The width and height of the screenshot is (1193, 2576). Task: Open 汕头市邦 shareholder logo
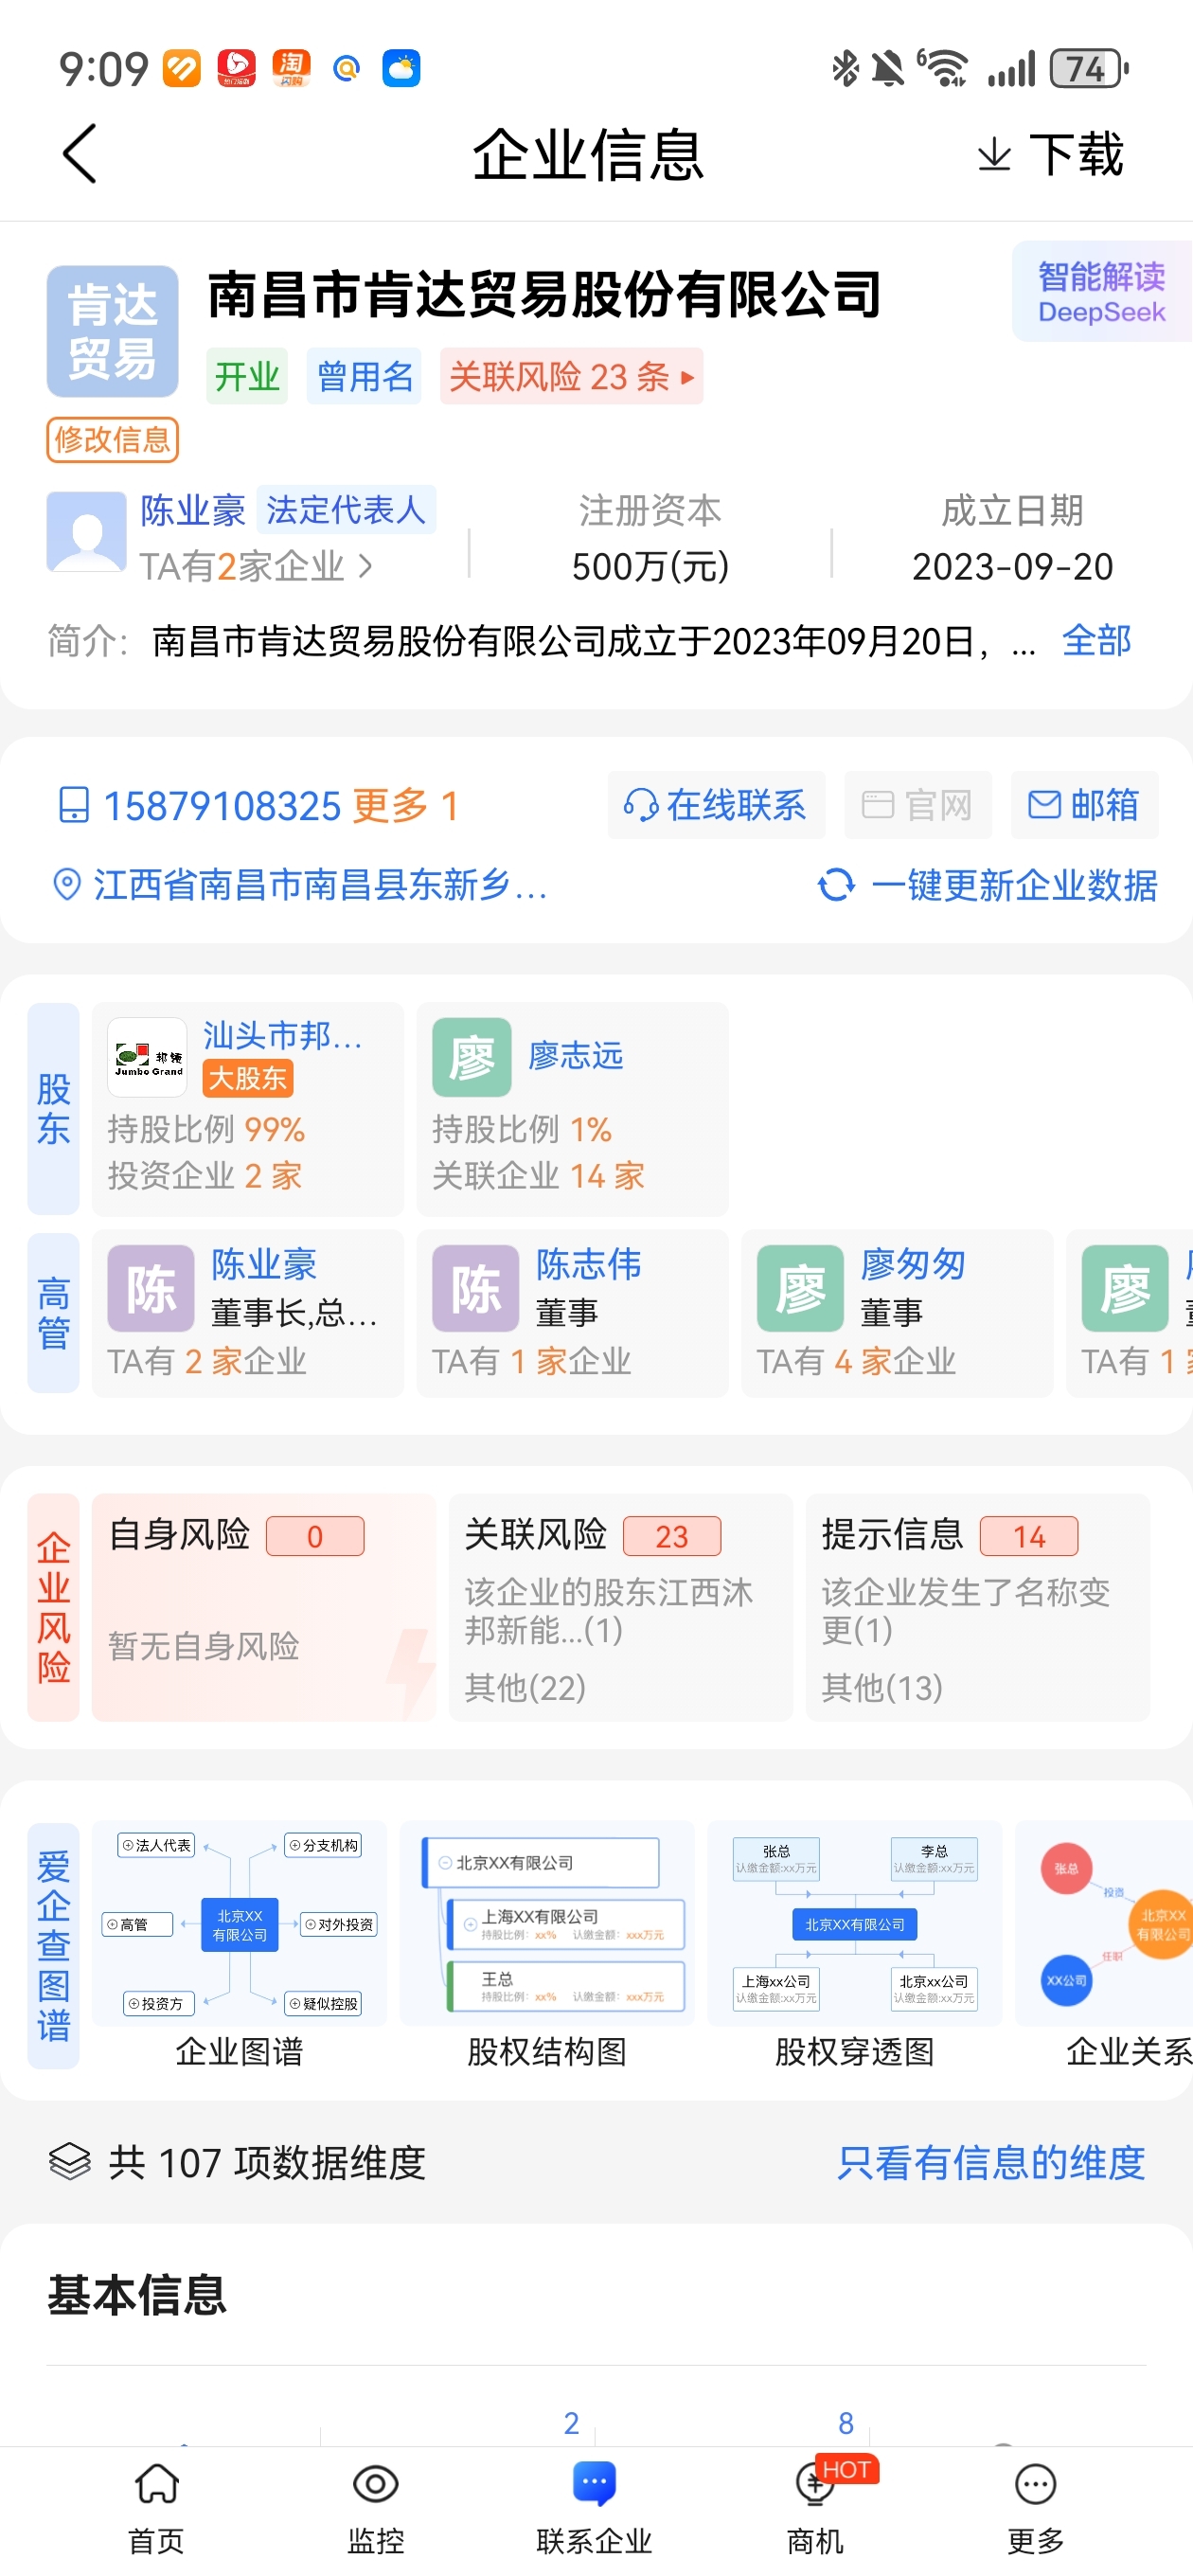147,1058
